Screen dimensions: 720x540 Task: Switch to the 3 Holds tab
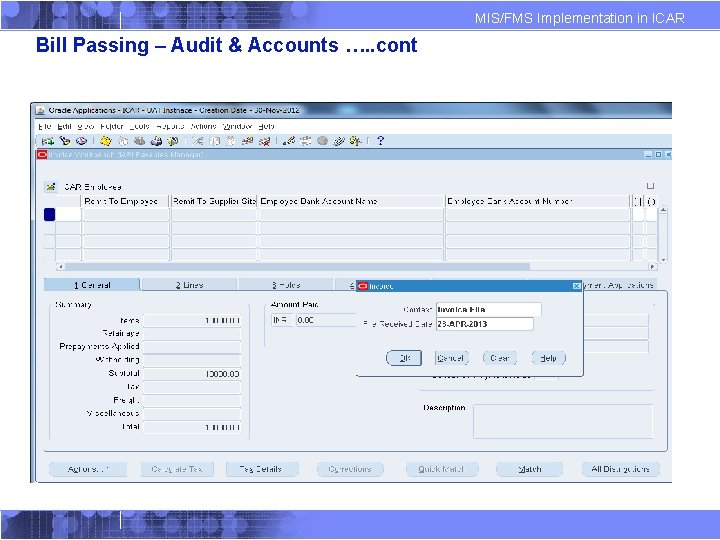click(286, 285)
